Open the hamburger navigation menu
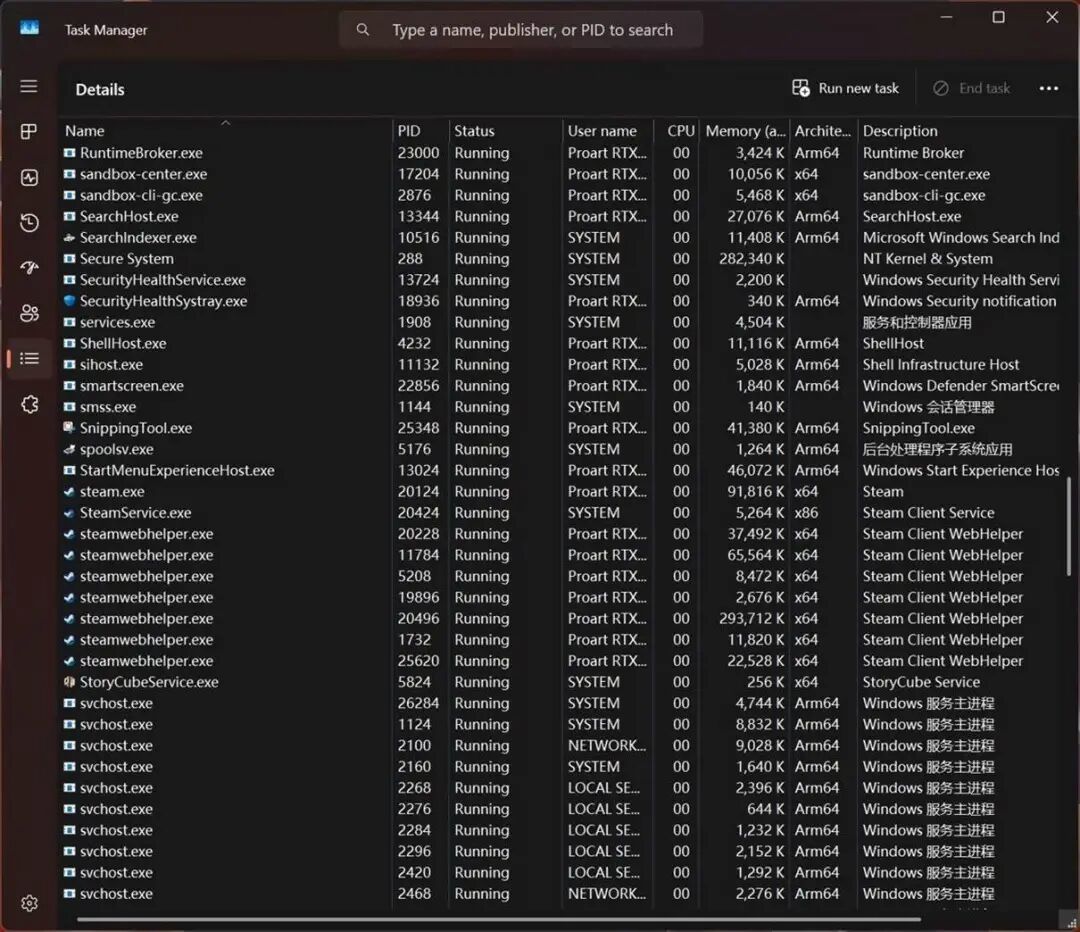 (29, 86)
